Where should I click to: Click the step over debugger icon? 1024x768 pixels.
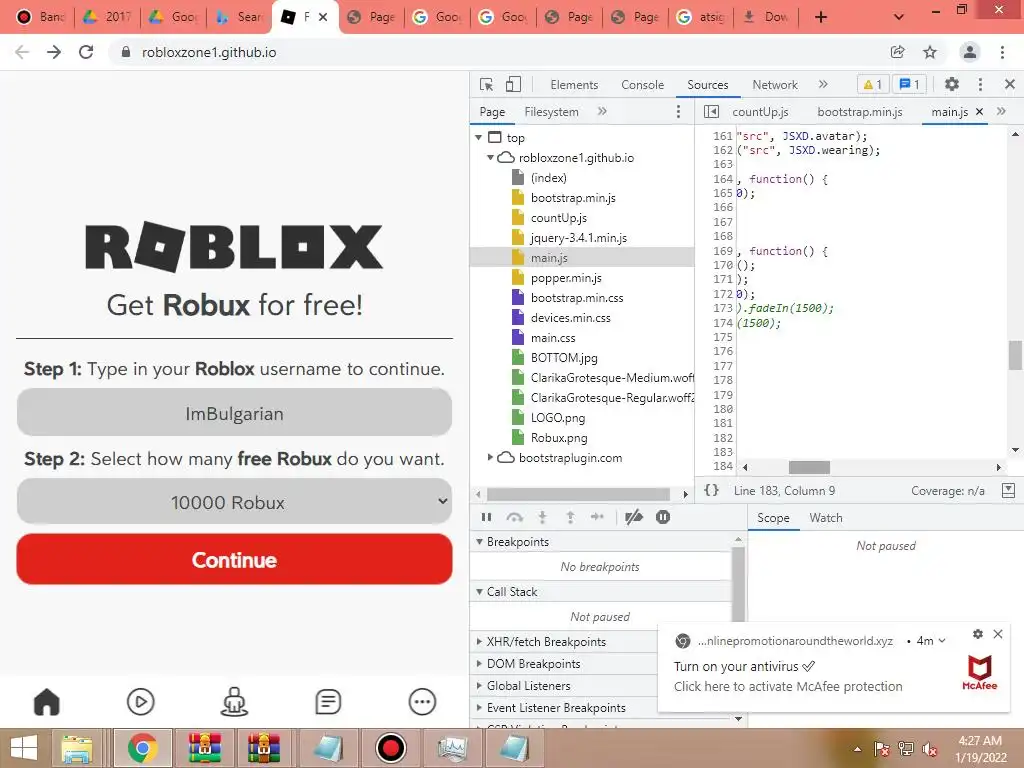[x=515, y=517]
